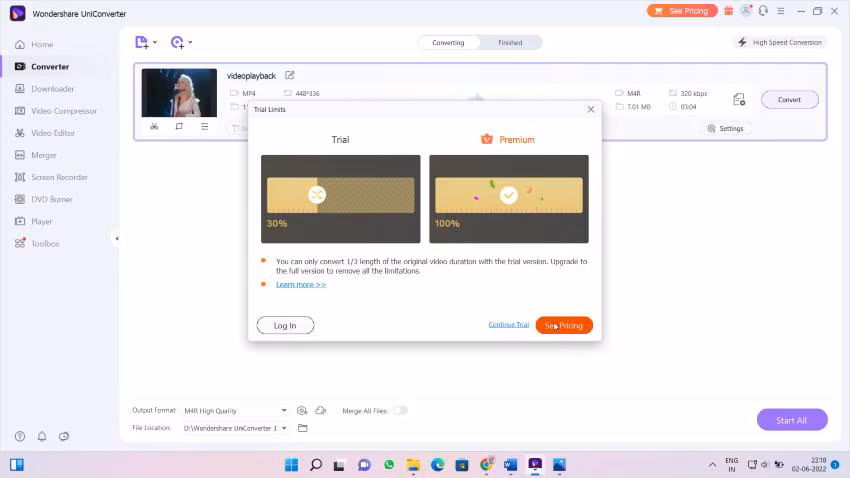
Task: Open Screen Recorder in the sidebar
Action: tap(51, 177)
